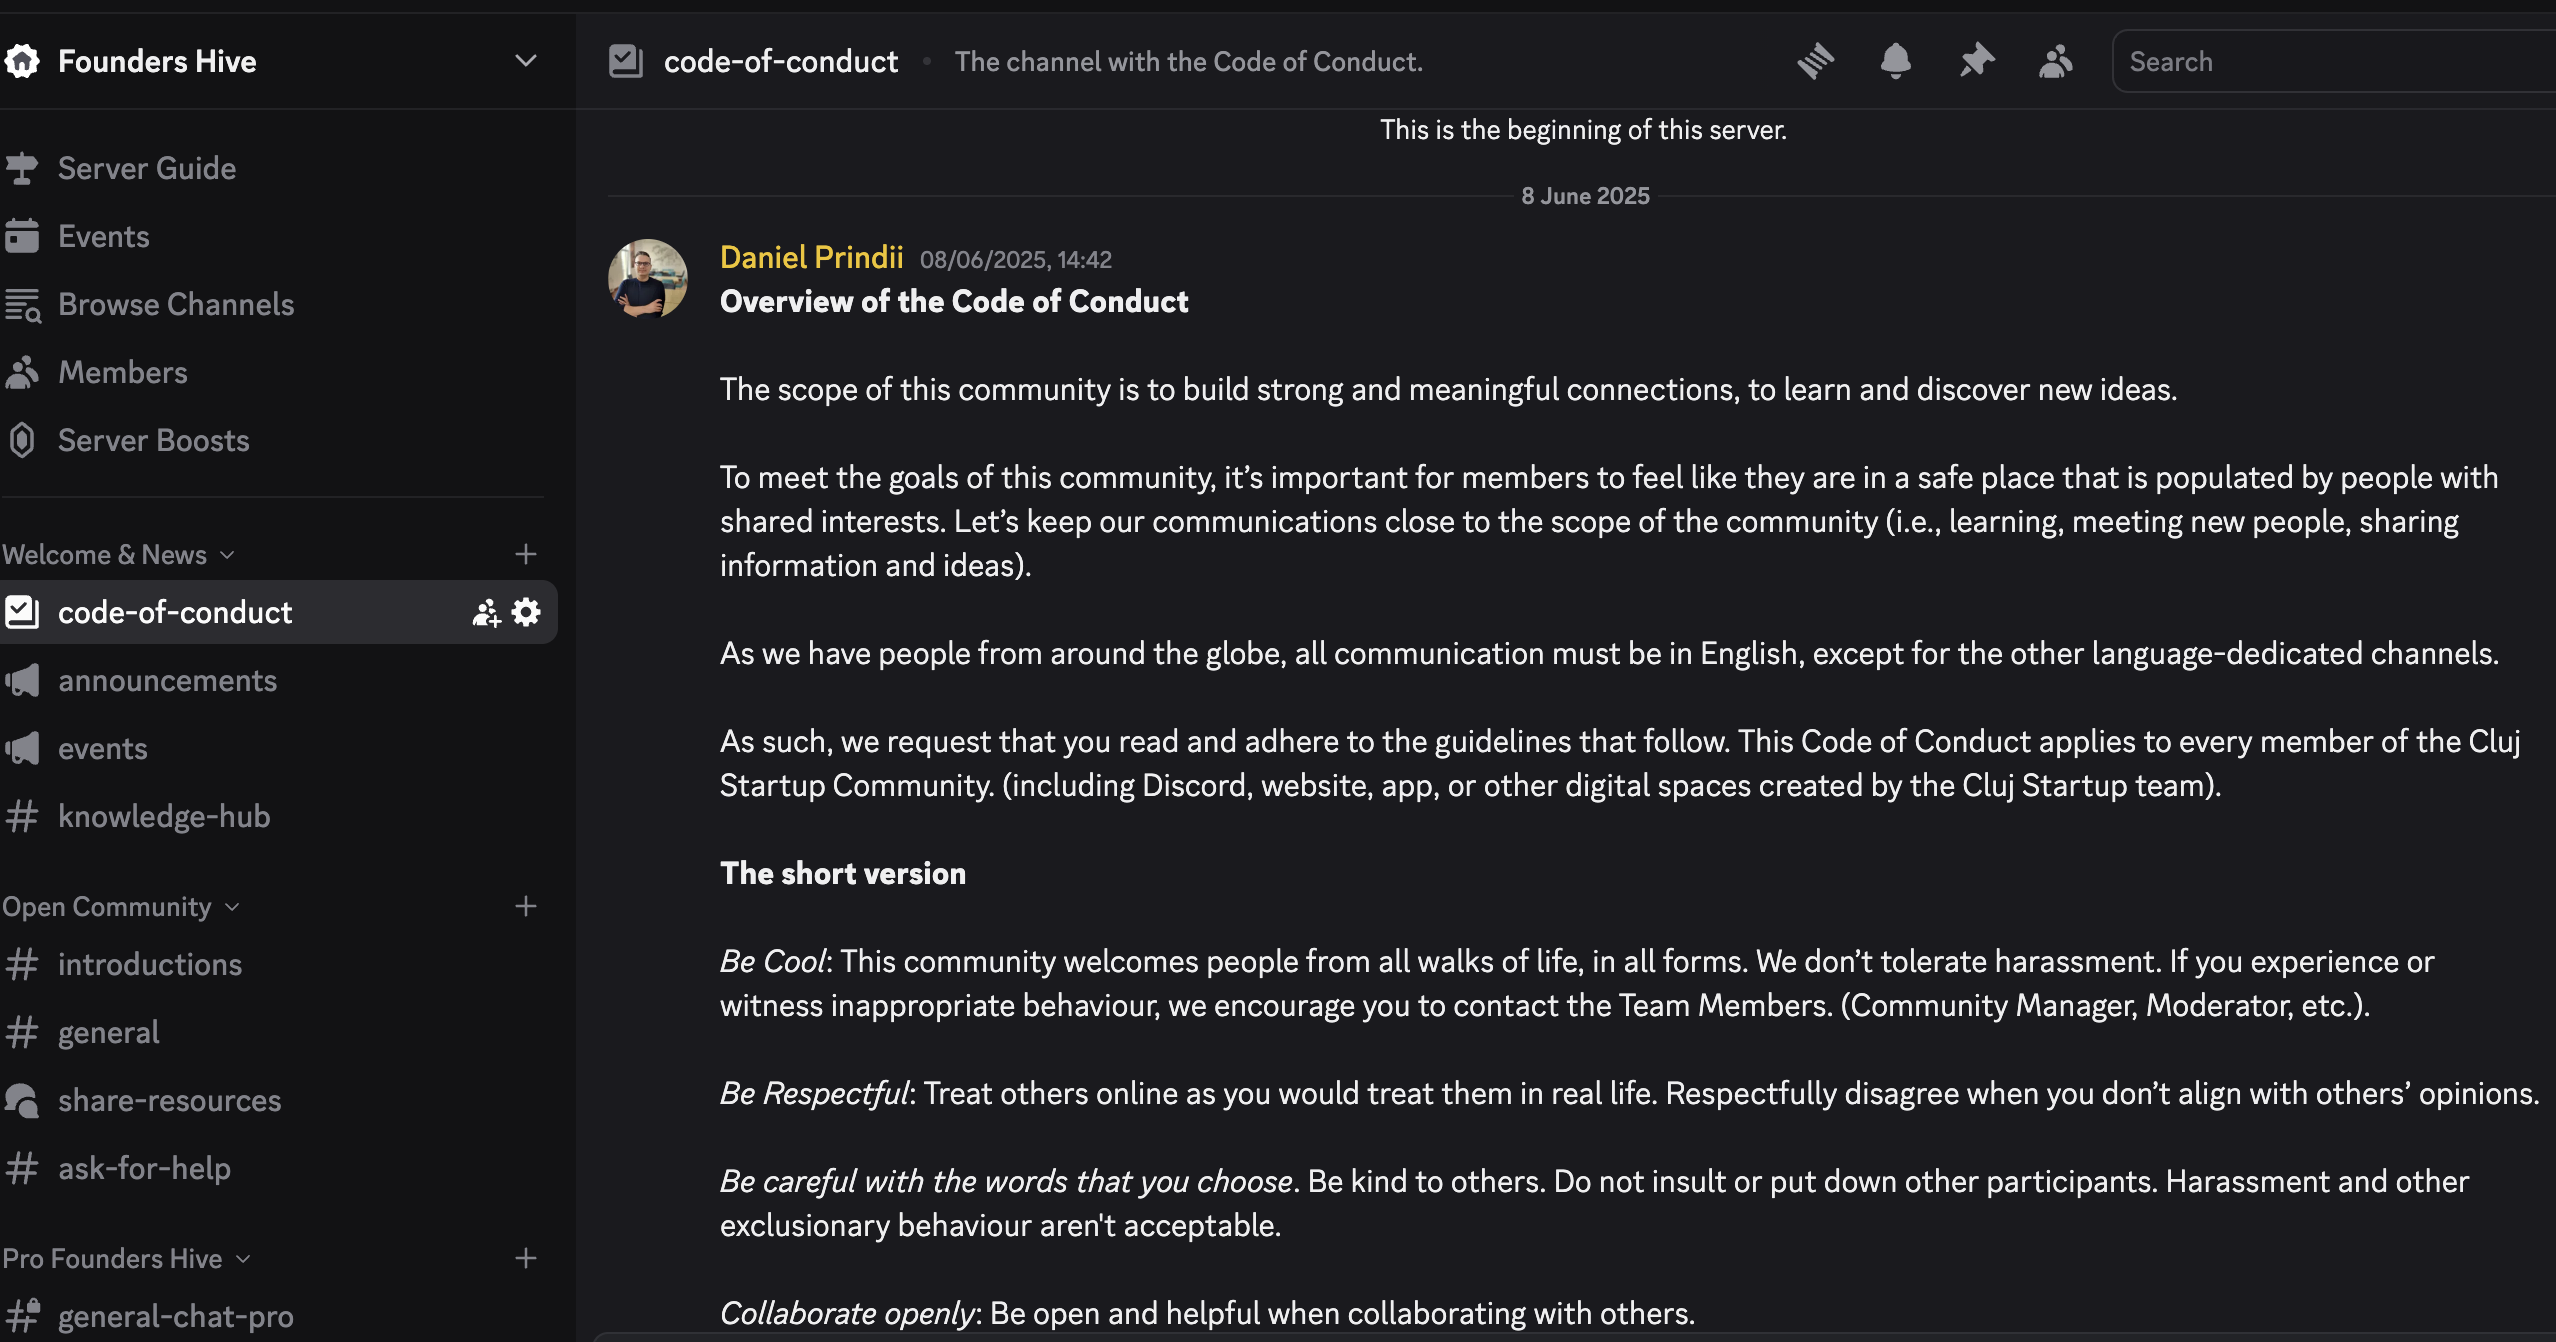The height and width of the screenshot is (1342, 2556).
Task: Collapse the Open Community category
Action: (120, 906)
